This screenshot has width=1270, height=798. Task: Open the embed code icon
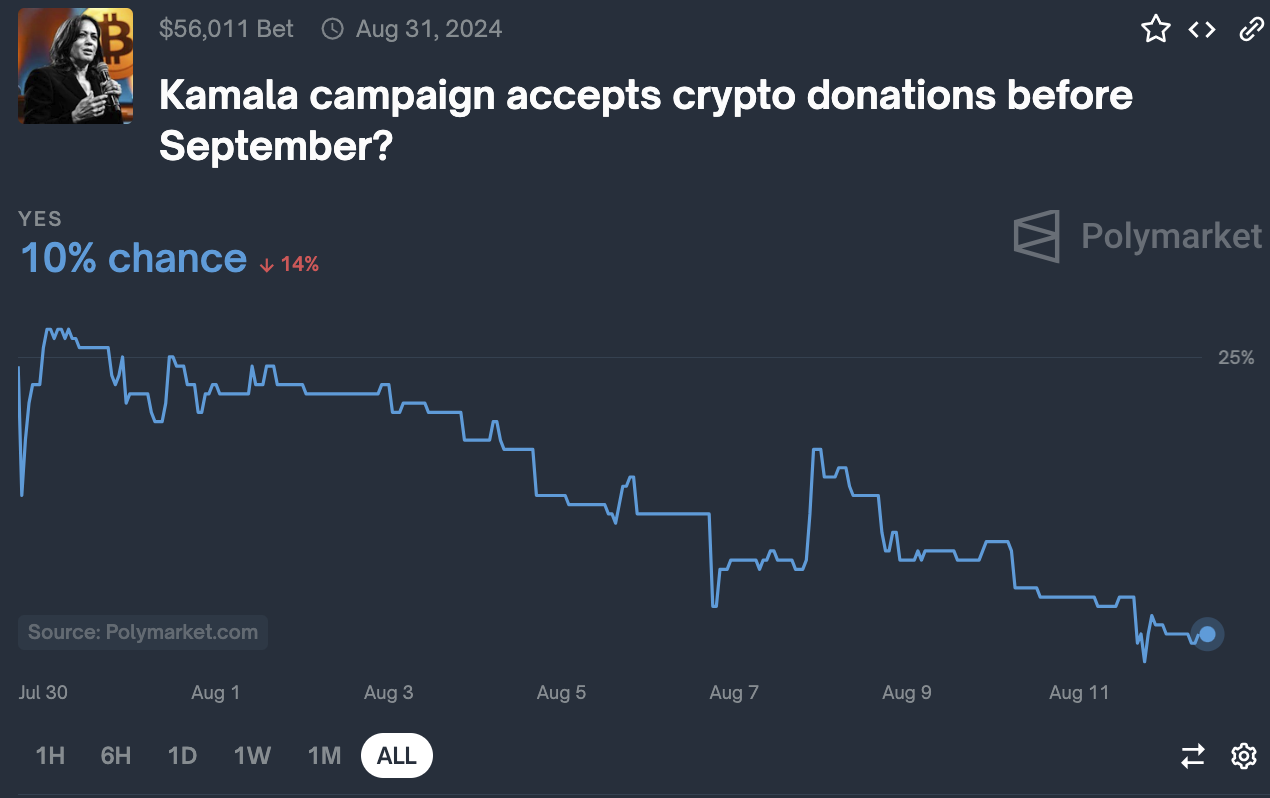click(x=1202, y=29)
